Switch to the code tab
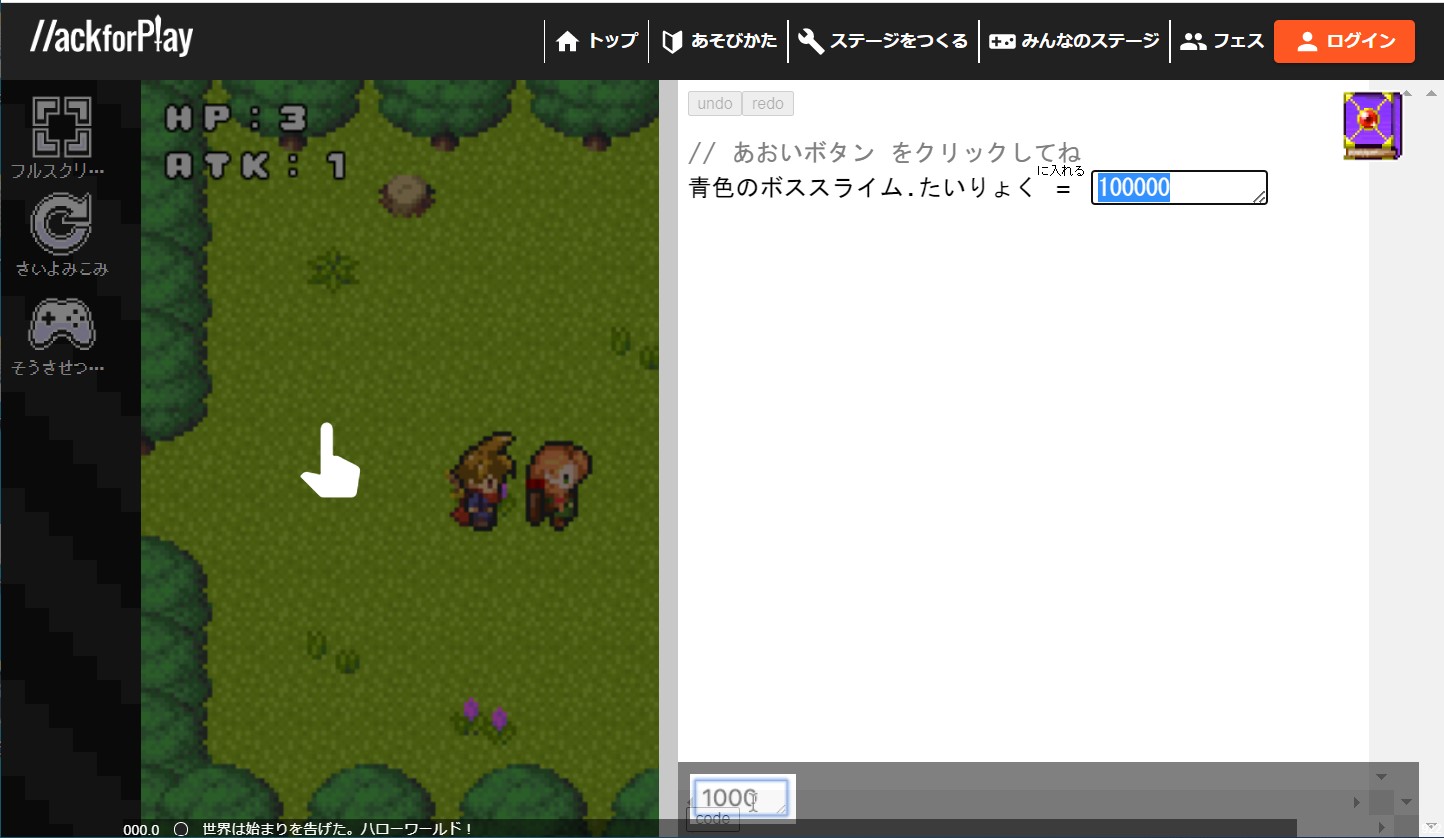This screenshot has width=1444, height=838. tap(712, 818)
